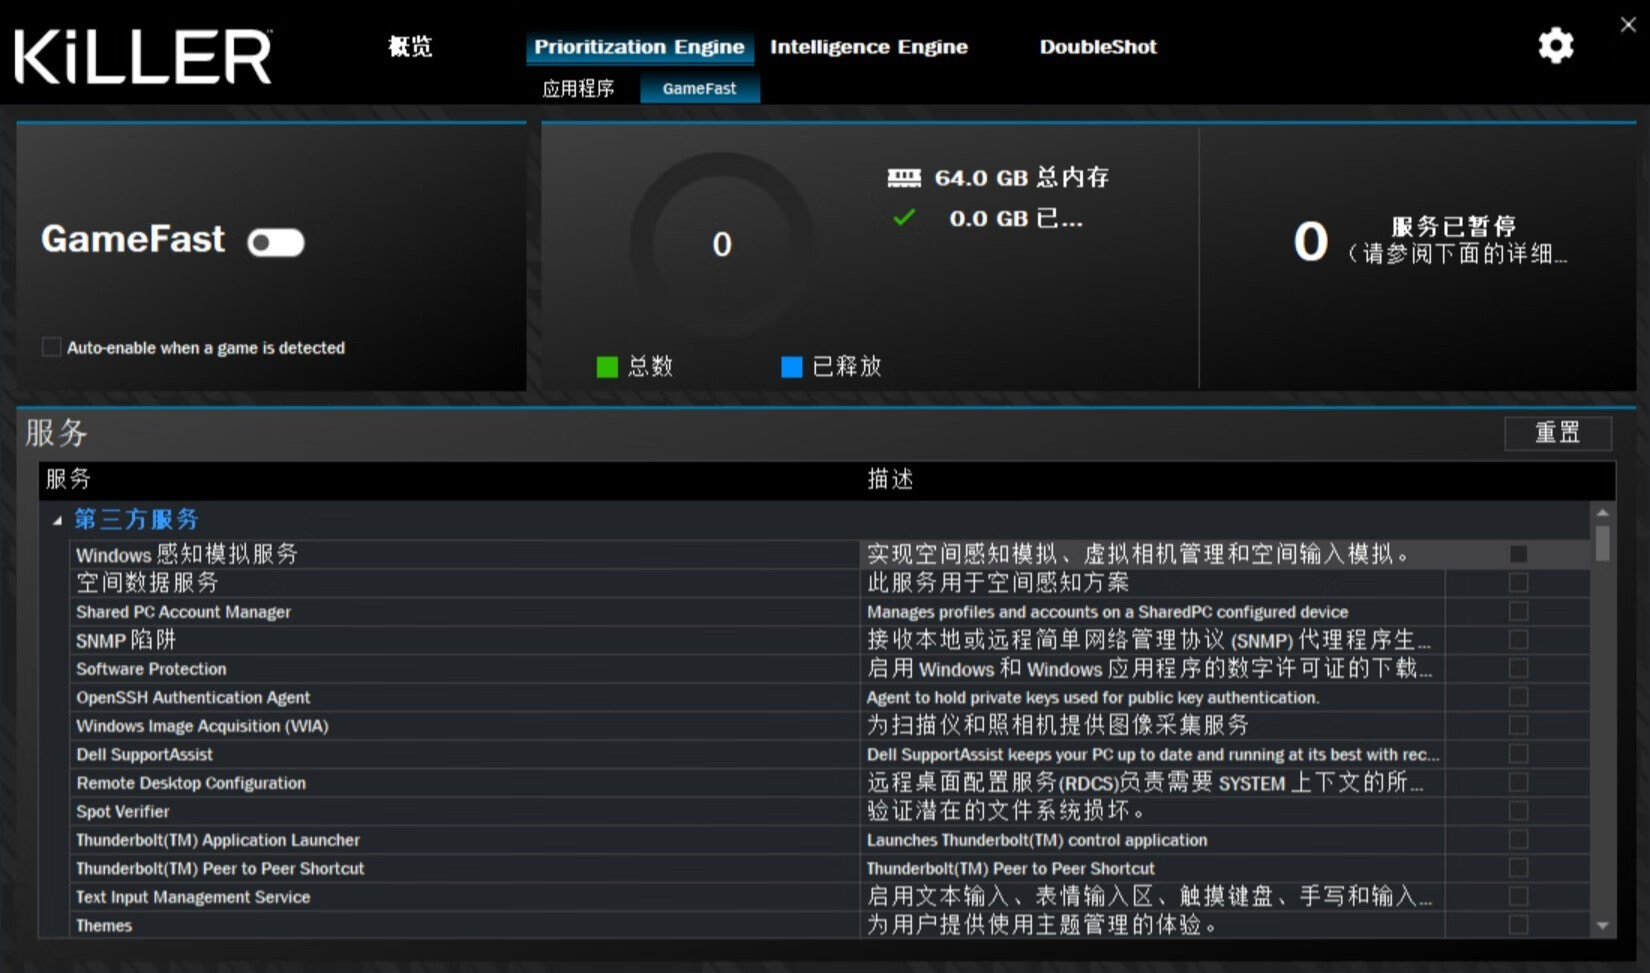Switch to the 应用程序 sub-tab
1650x973 pixels.
pyautogui.click(x=578, y=88)
